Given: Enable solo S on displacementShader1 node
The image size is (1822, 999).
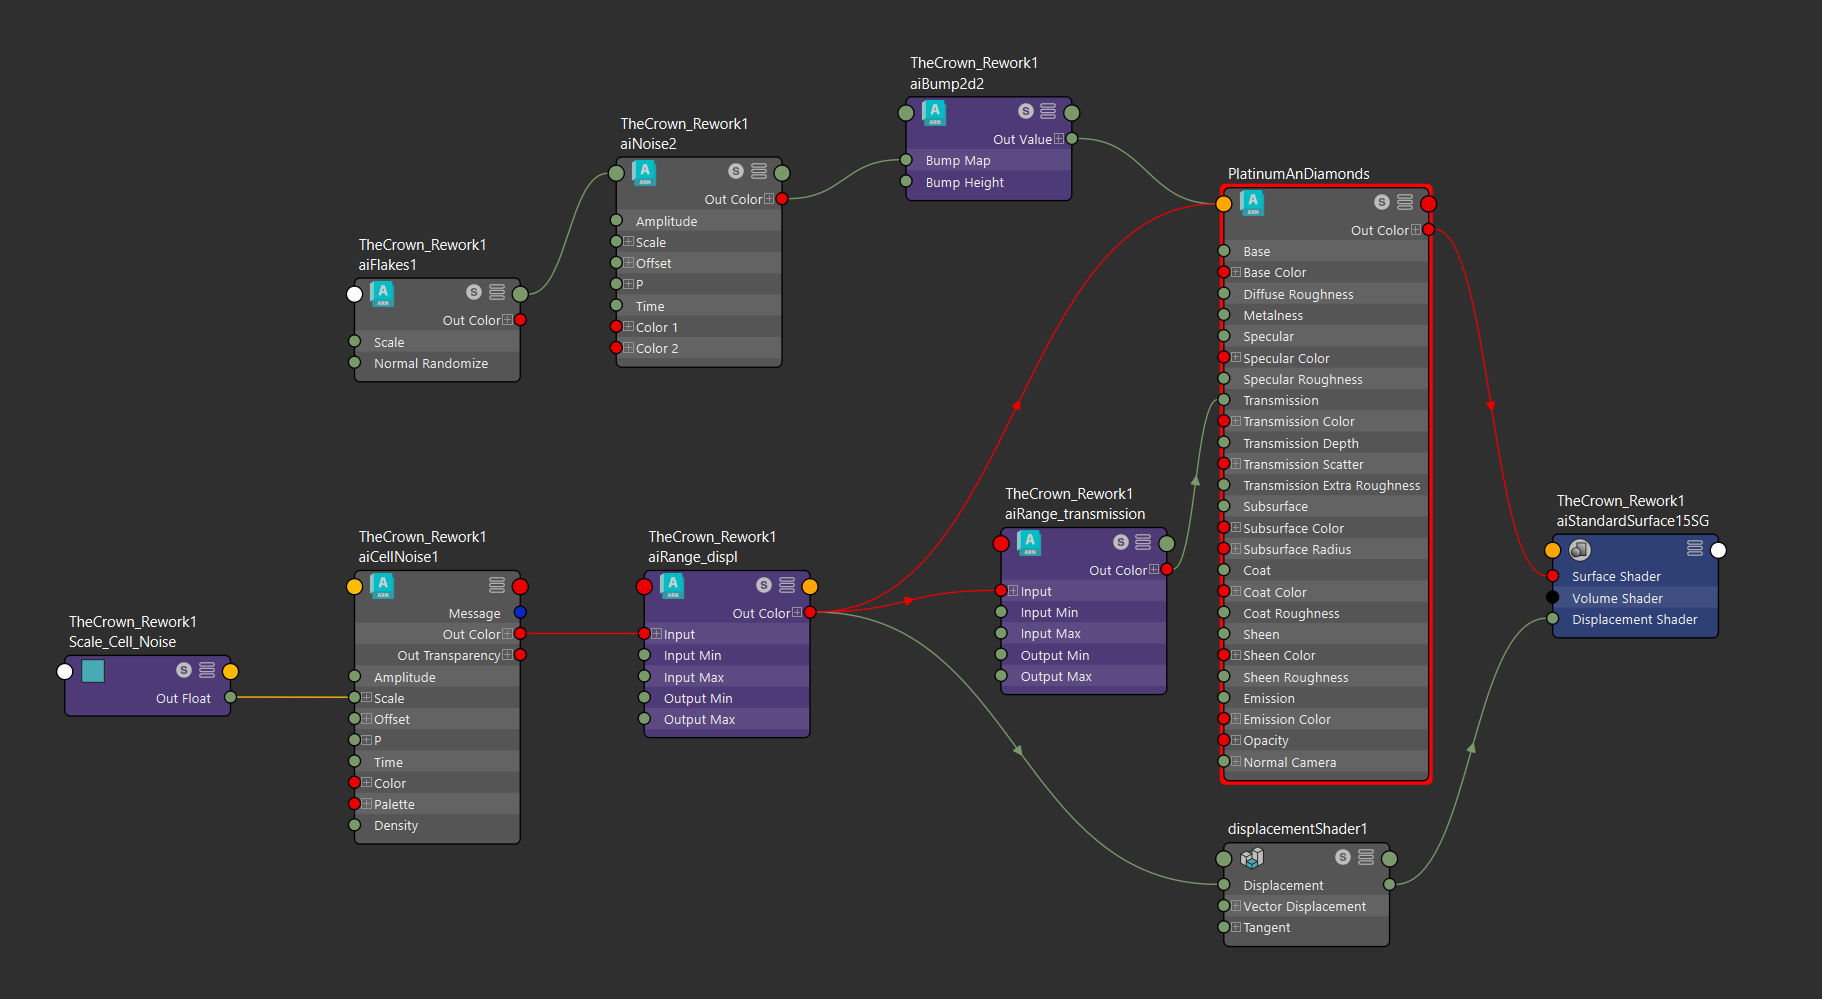Looking at the screenshot, I should [1343, 857].
